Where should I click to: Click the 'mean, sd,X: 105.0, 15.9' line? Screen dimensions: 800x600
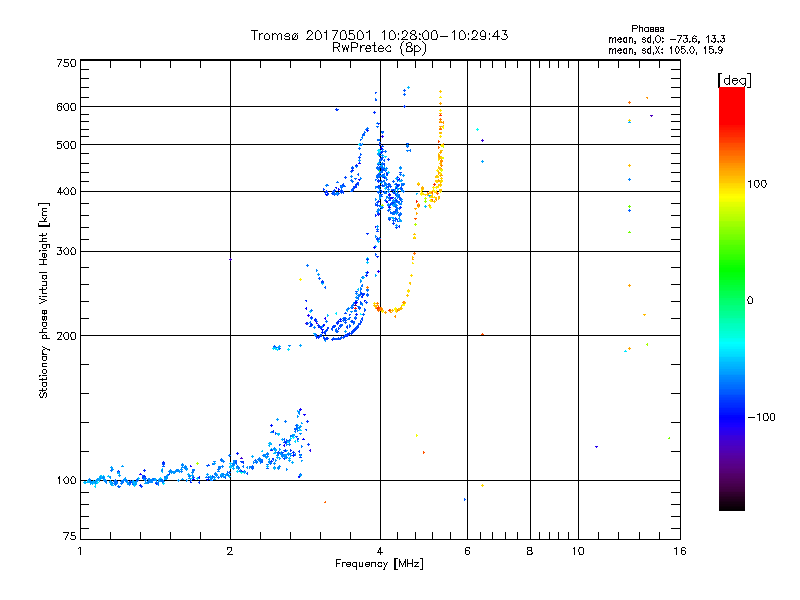665,50
